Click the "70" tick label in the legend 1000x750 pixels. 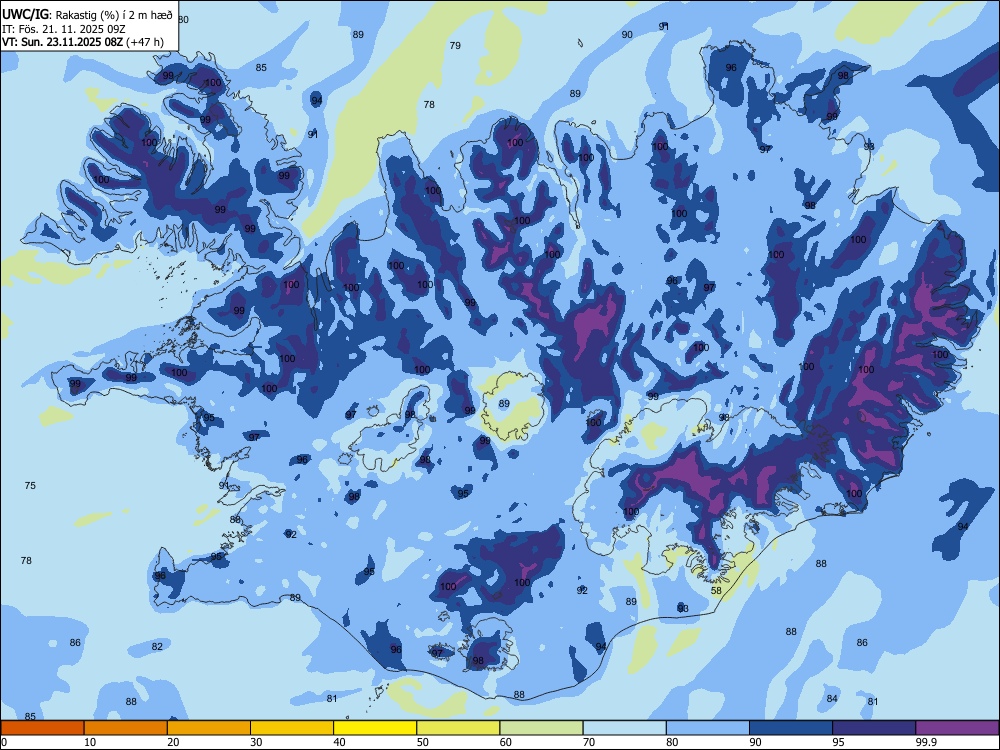coord(589,742)
